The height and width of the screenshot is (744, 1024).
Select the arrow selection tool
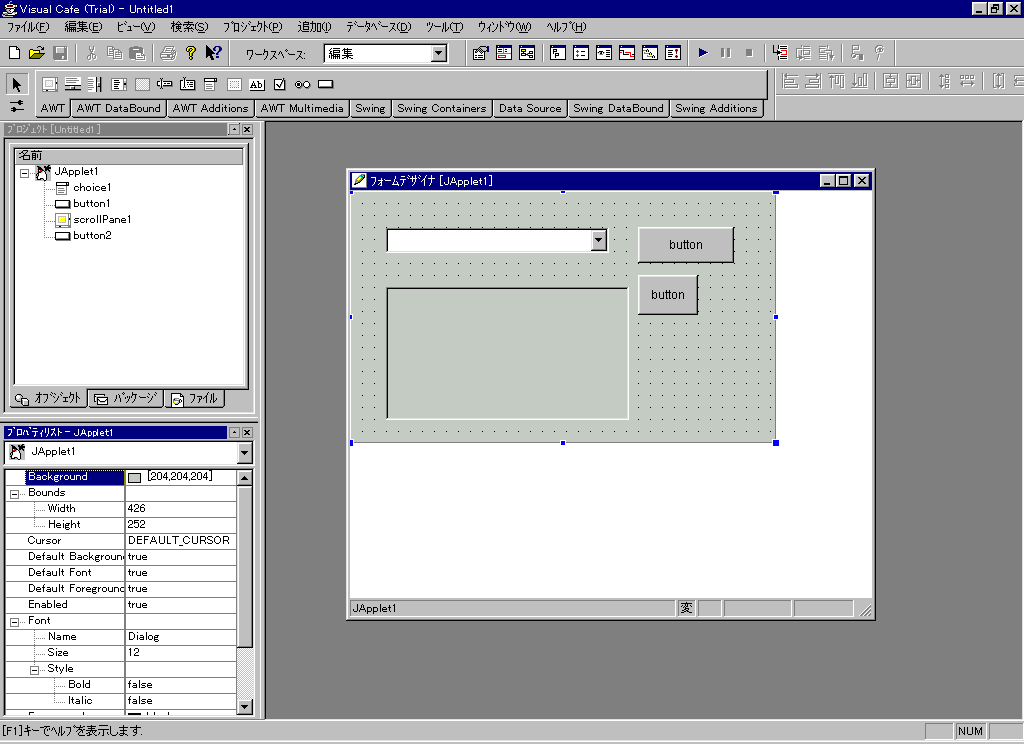point(17,84)
